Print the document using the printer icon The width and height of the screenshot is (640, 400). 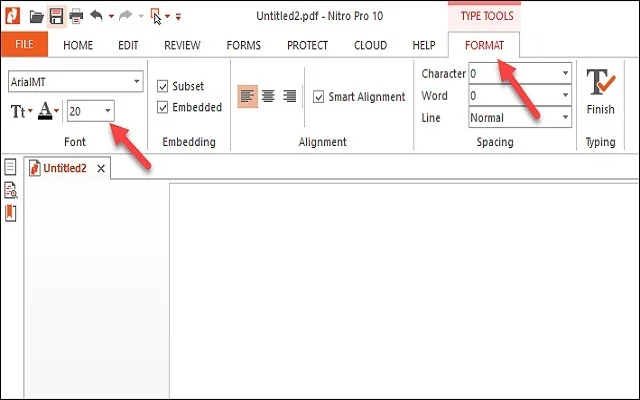(76, 16)
